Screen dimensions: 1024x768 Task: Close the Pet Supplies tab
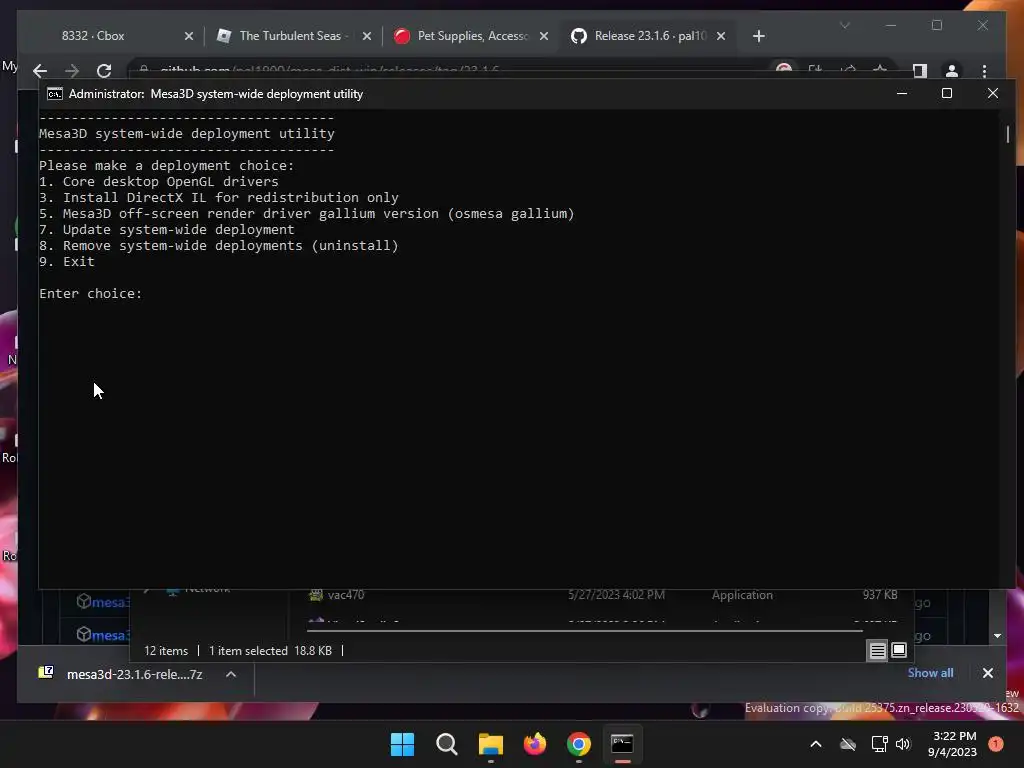tap(544, 37)
